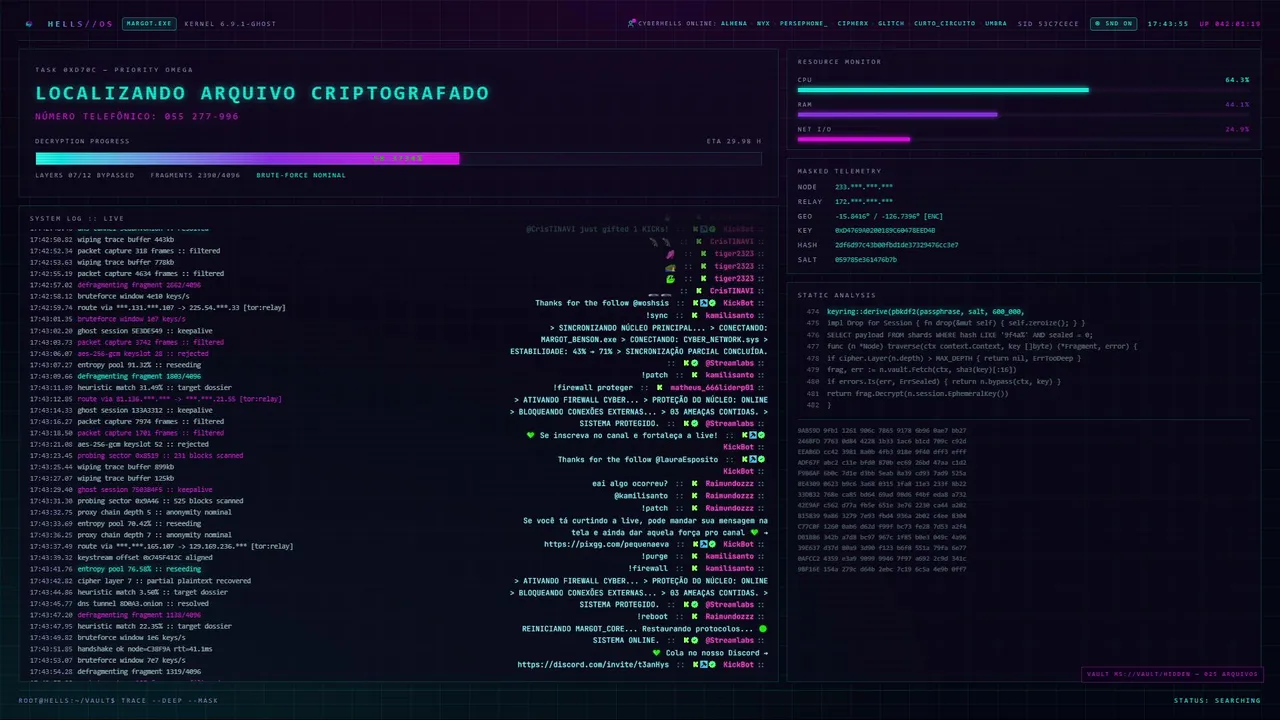Image resolution: width=1280 pixels, height=720 pixels.
Task: Click the 'ETA 29.98 H' label
Action: [733, 141]
